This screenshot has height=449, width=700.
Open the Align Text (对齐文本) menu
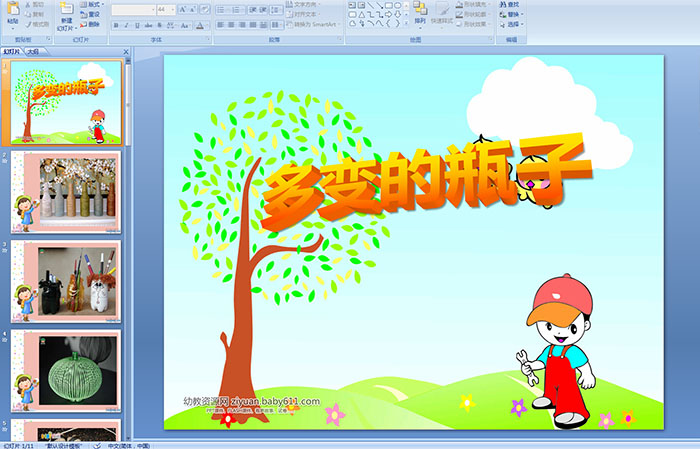pyautogui.click(x=303, y=14)
